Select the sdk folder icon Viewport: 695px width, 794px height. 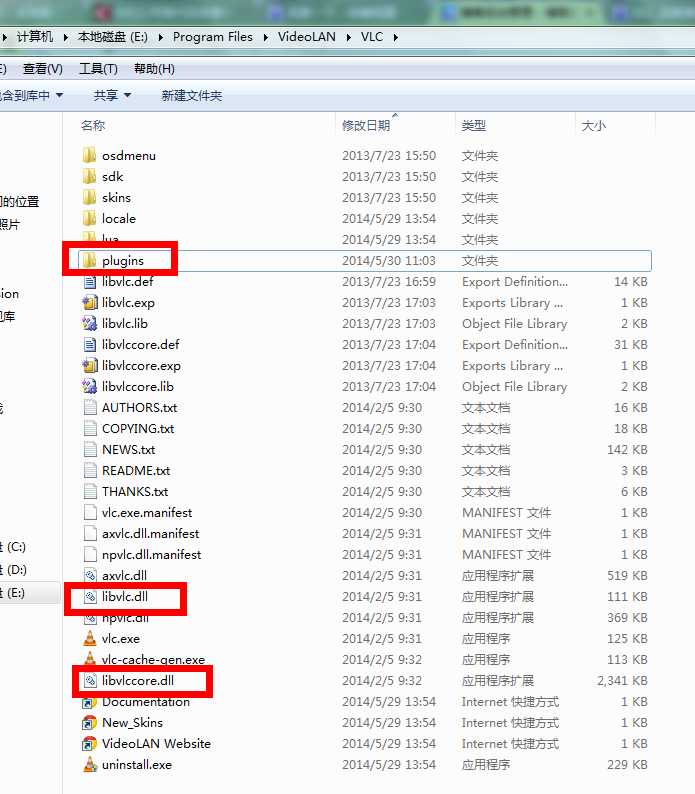click(x=90, y=176)
